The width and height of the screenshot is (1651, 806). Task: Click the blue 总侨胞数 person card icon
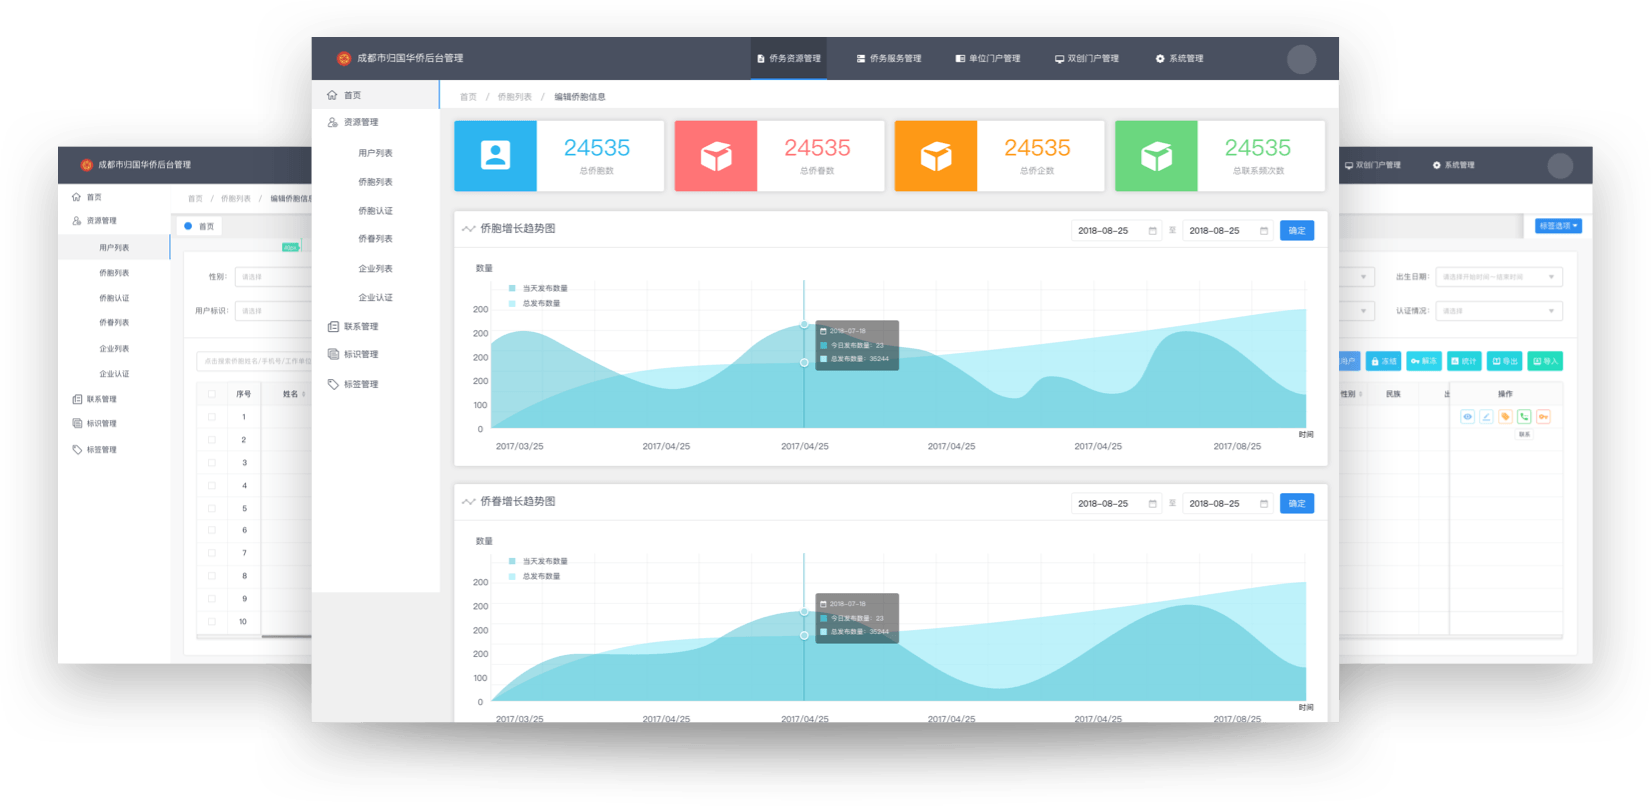(x=495, y=156)
